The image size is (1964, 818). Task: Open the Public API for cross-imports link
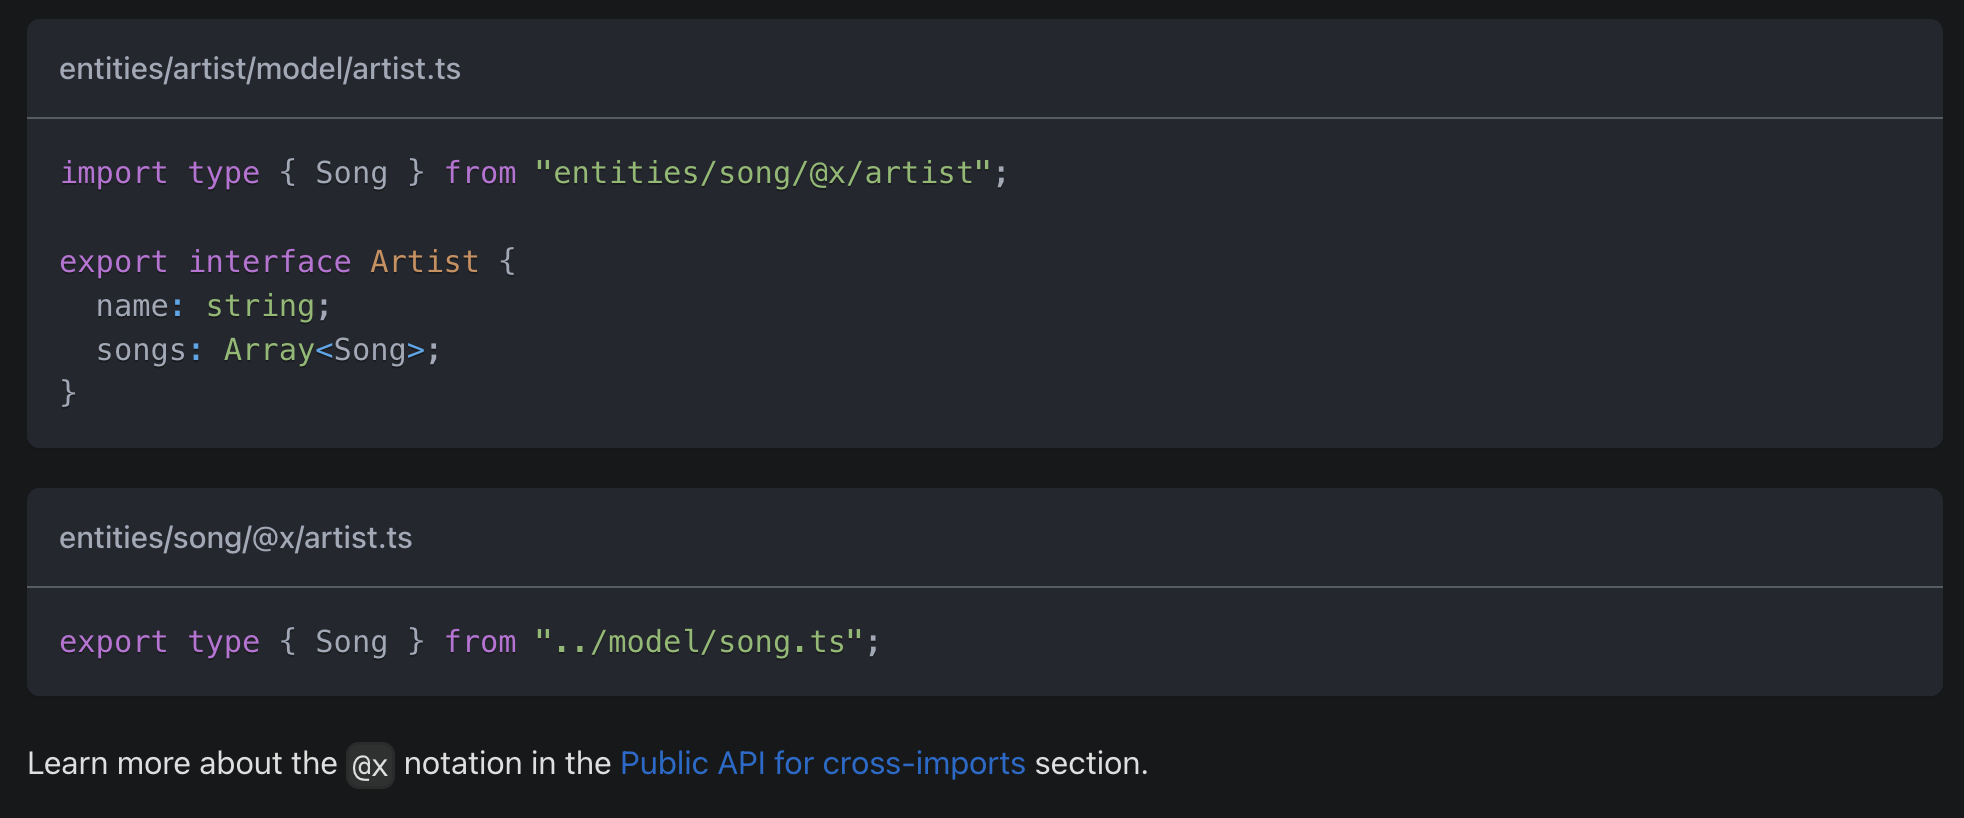tap(822, 763)
